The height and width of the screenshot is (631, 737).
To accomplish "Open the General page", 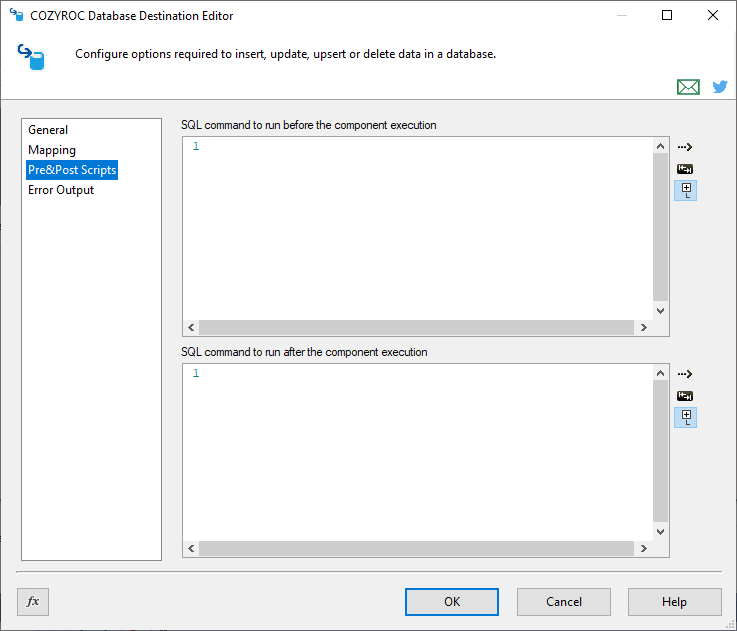I will tap(48, 130).
